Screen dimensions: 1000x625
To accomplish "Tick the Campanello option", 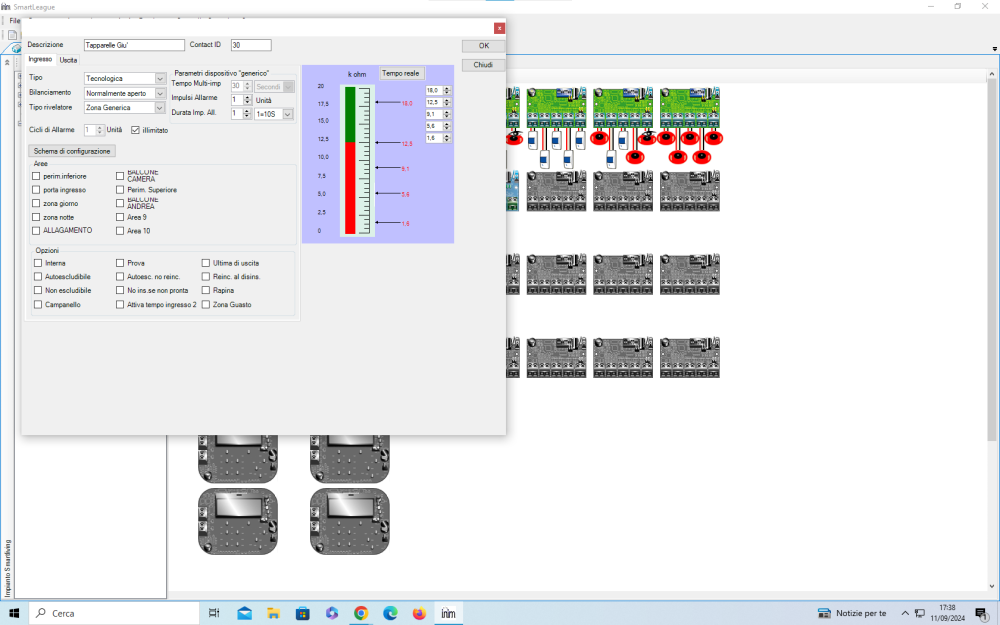I will tap(37, 304).
